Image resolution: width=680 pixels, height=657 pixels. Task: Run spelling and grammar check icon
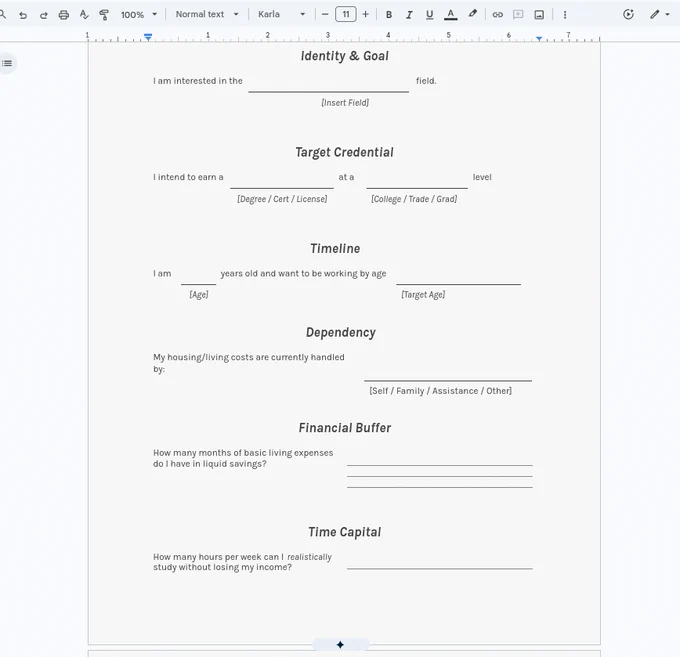coord(84,15)
